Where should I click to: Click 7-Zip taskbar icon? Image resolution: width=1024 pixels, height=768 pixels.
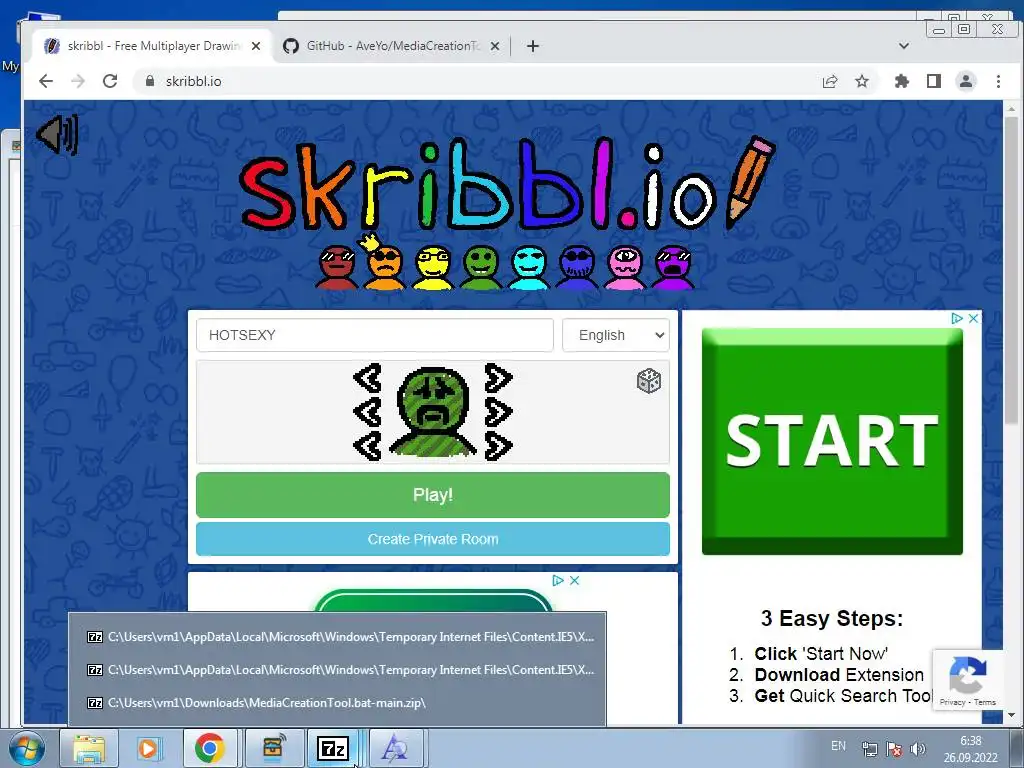332,748
